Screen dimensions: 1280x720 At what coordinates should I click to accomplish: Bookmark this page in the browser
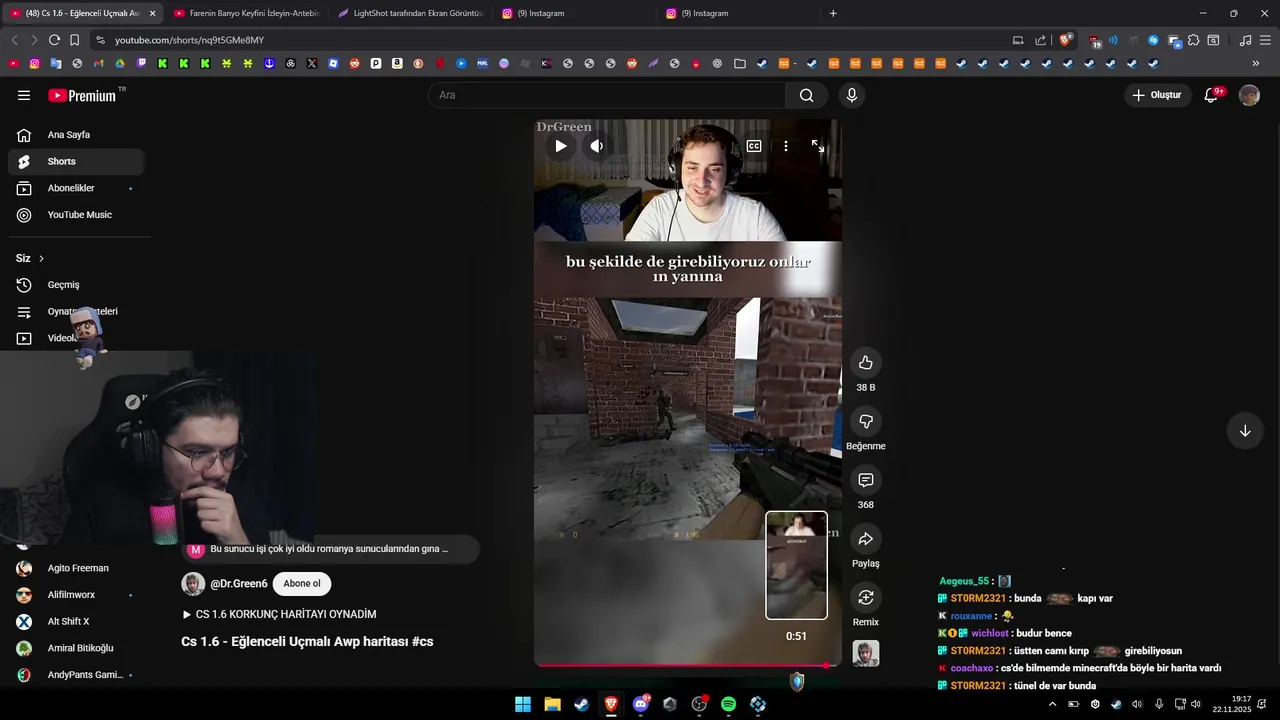(74, 40)
